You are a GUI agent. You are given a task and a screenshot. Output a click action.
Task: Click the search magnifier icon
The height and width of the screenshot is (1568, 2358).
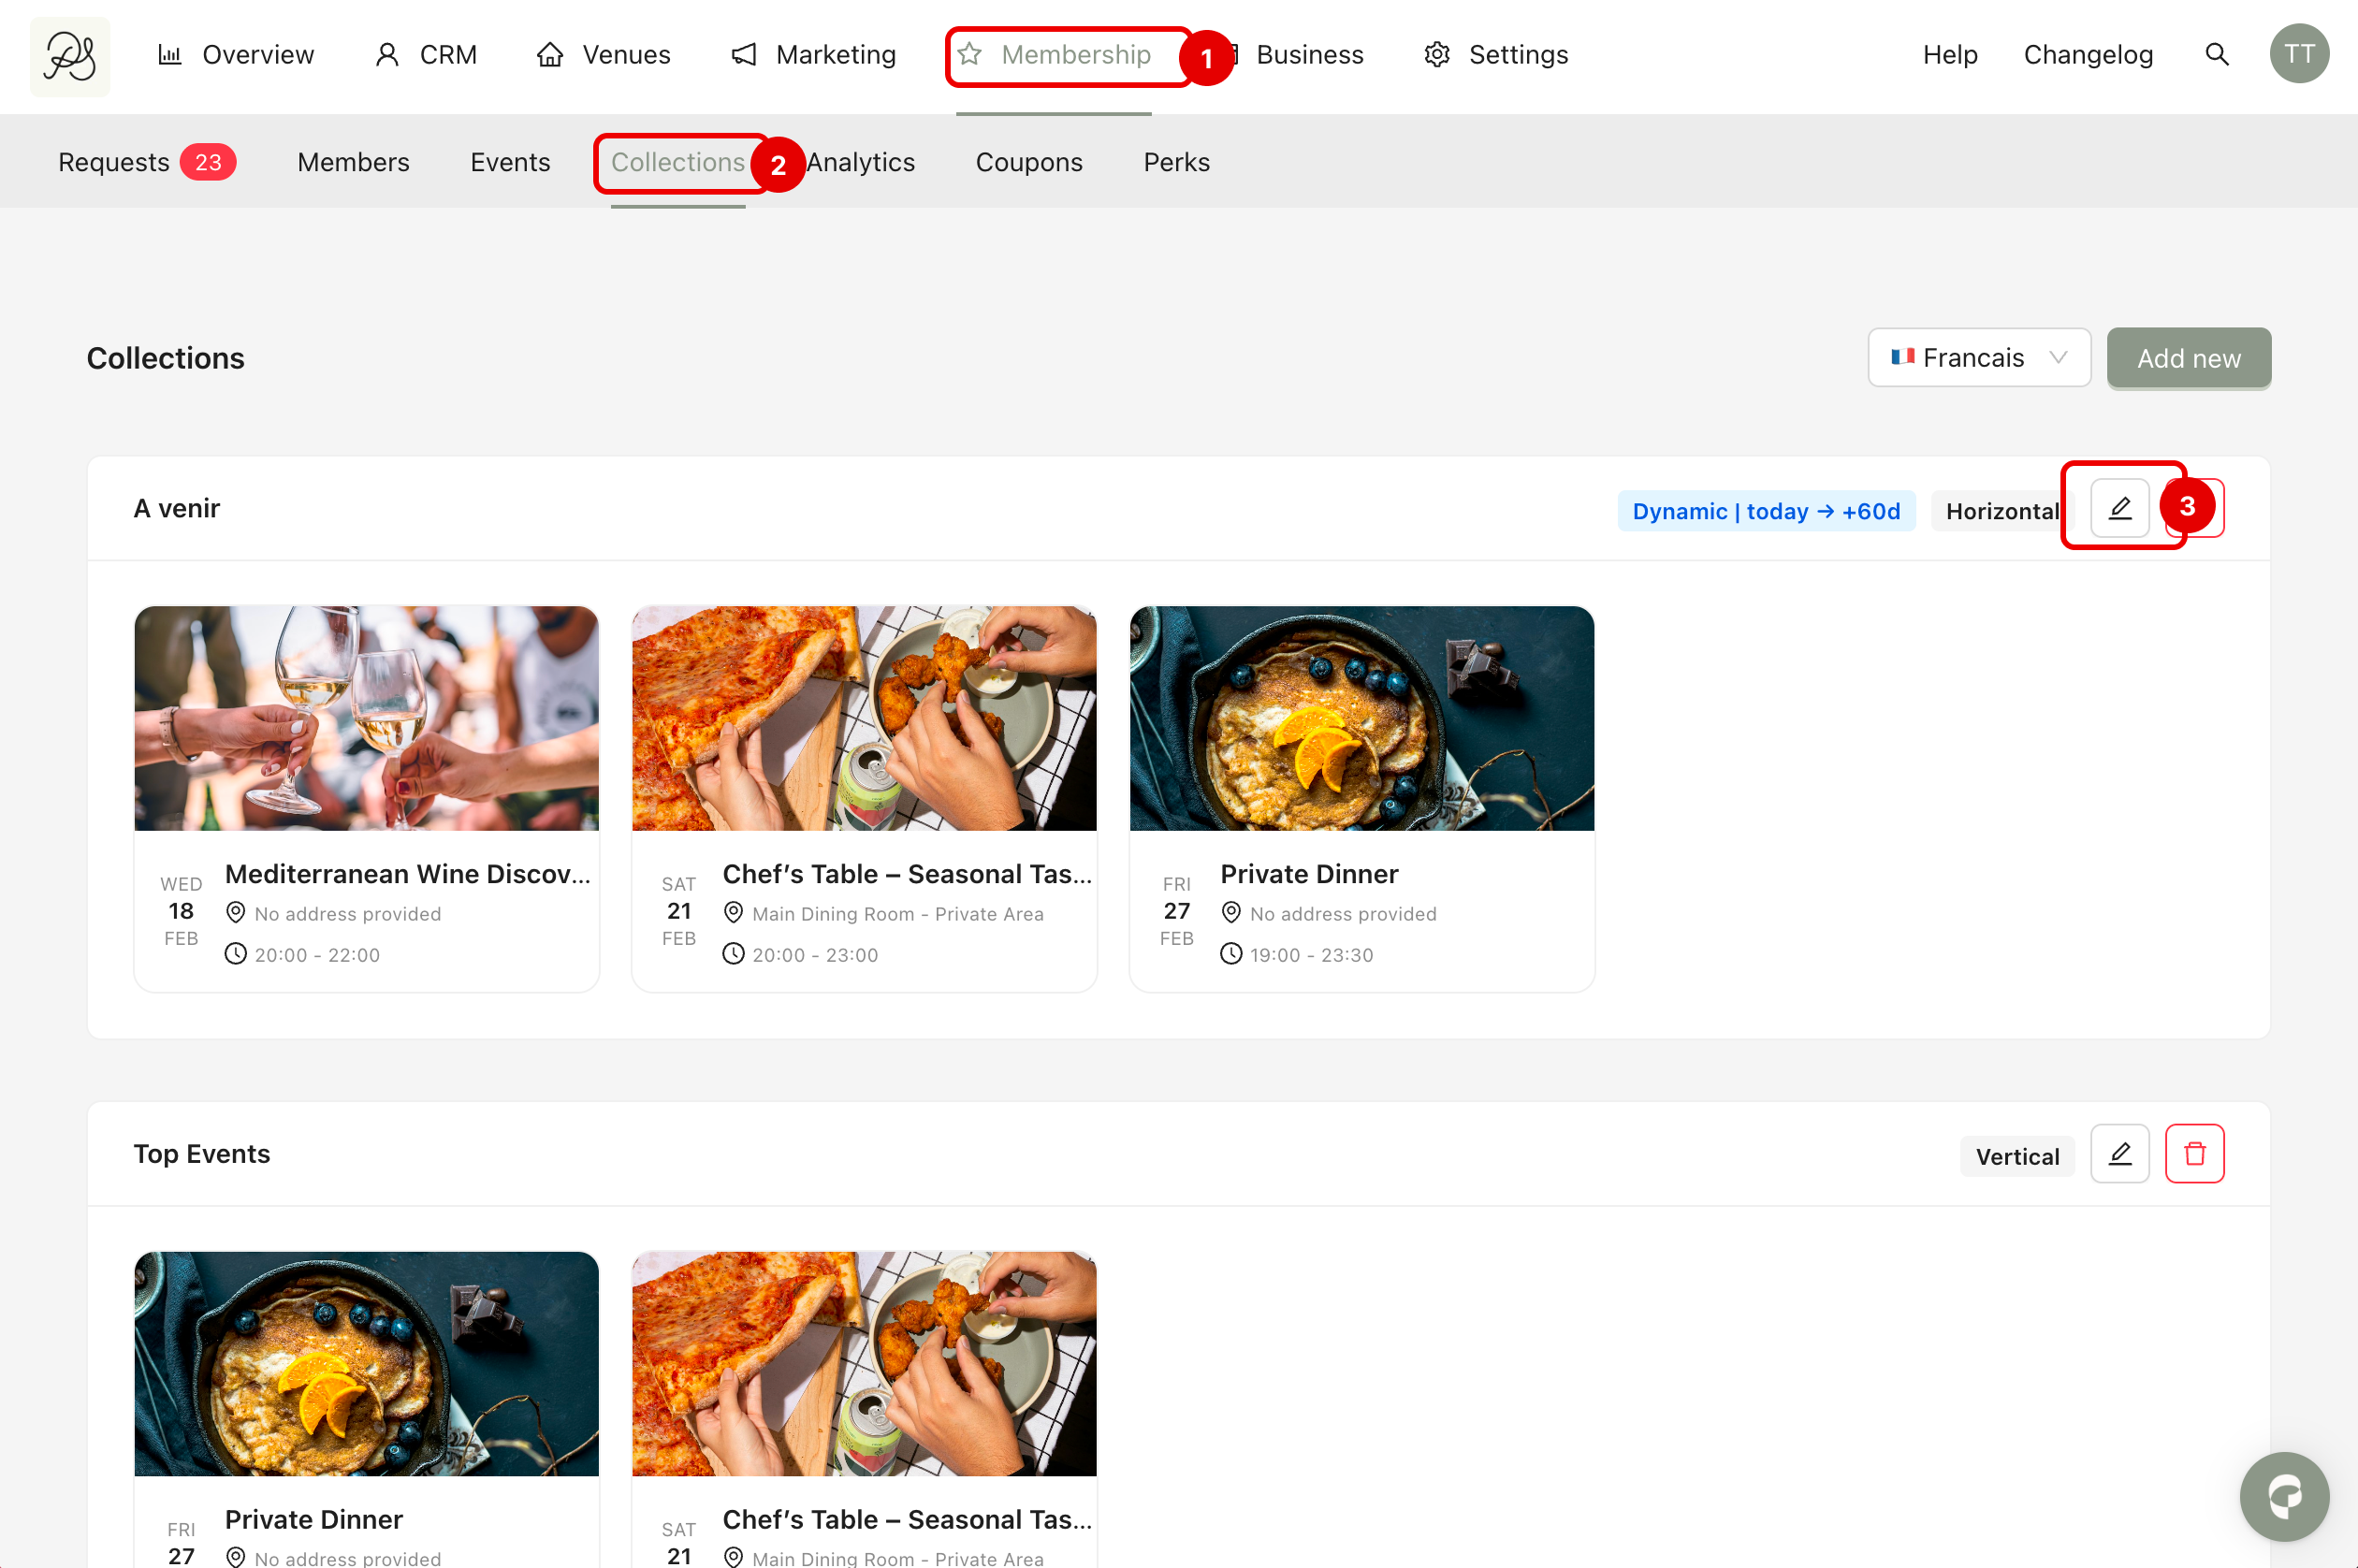pos(2216,54)
